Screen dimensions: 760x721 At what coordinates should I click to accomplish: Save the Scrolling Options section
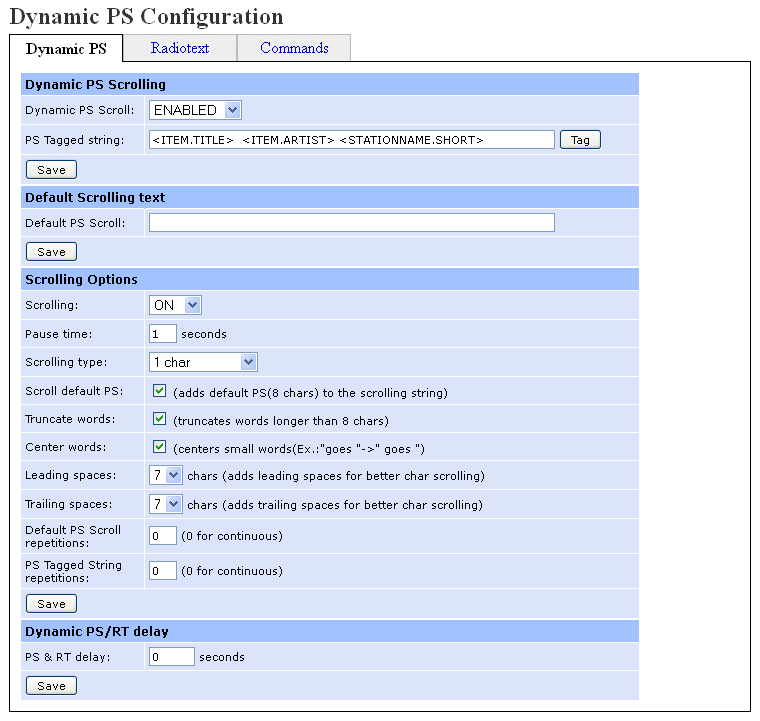[51, 604]
